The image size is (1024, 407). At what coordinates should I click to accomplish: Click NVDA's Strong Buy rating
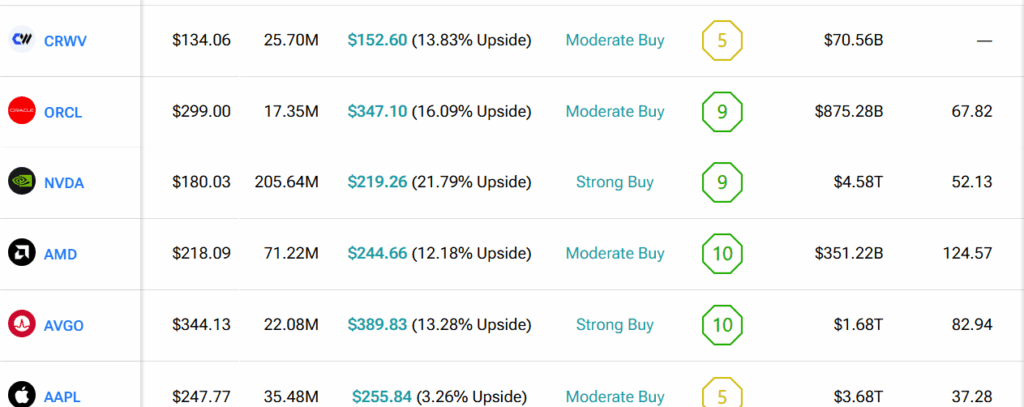[x=614, y=182]
